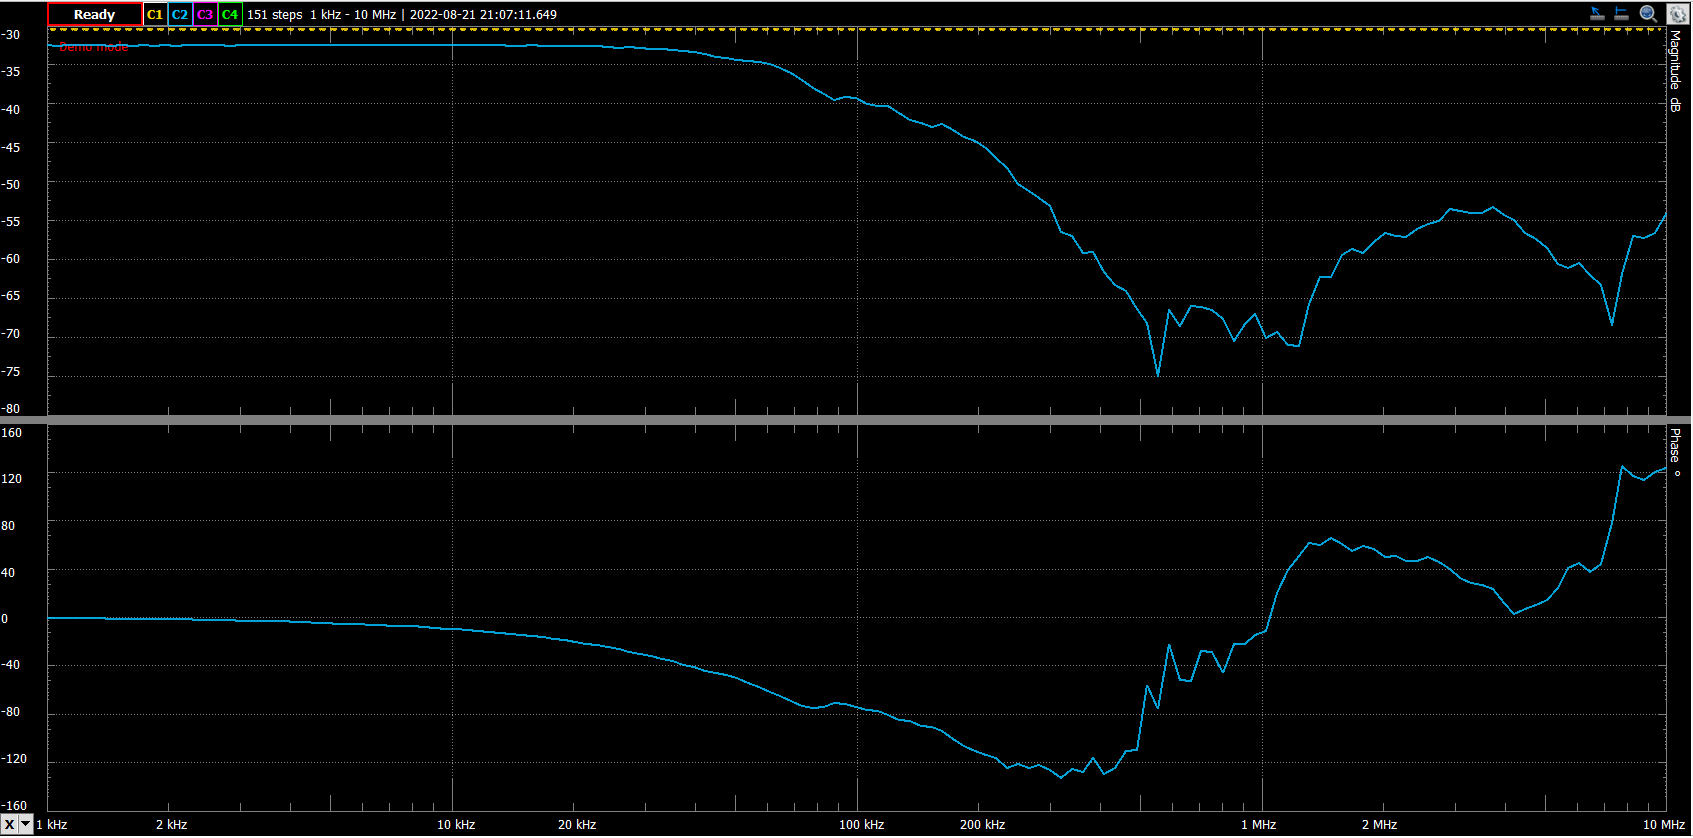The height and width of the screenshot is (838, 1693).
Task: Toggle channel C1 trace
Action: click(155, 15)
